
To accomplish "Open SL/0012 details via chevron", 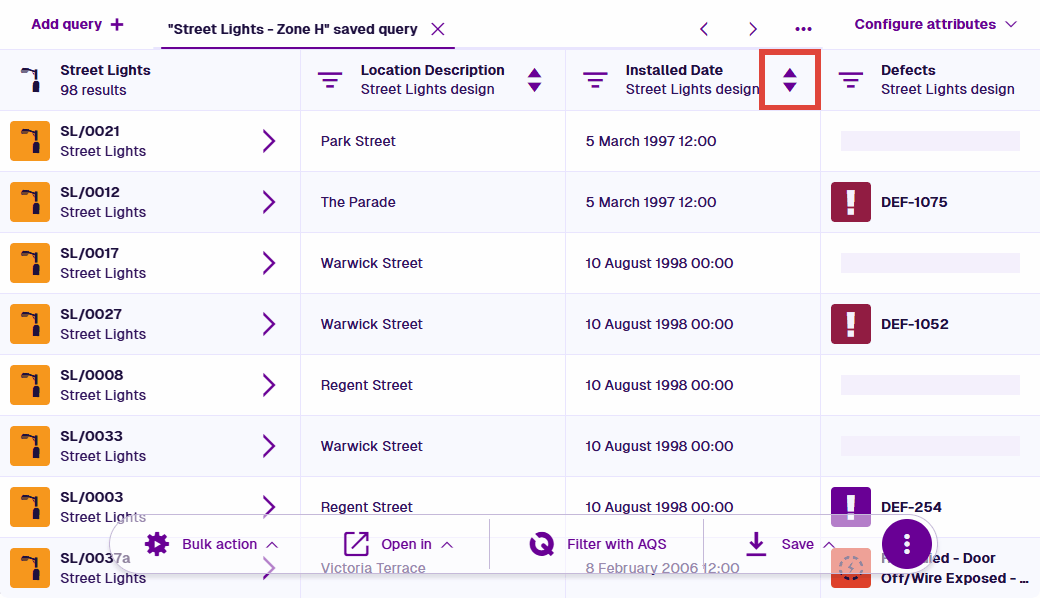I will click(268, 202).
